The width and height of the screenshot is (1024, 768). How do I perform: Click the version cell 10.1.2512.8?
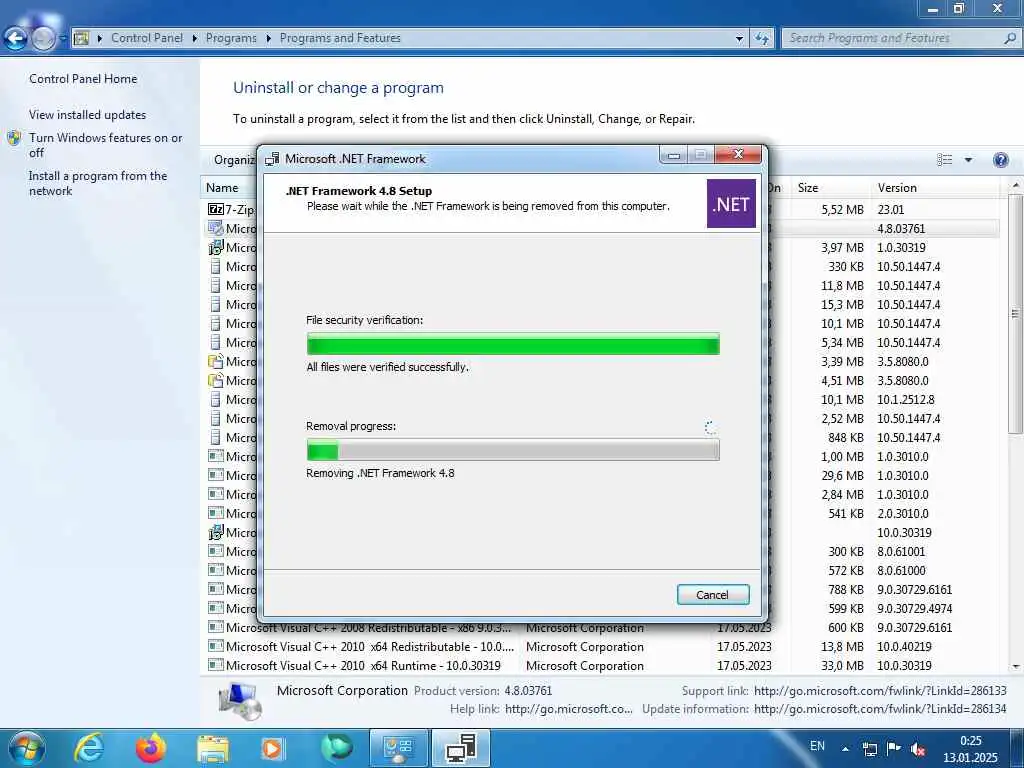point(905,399)
